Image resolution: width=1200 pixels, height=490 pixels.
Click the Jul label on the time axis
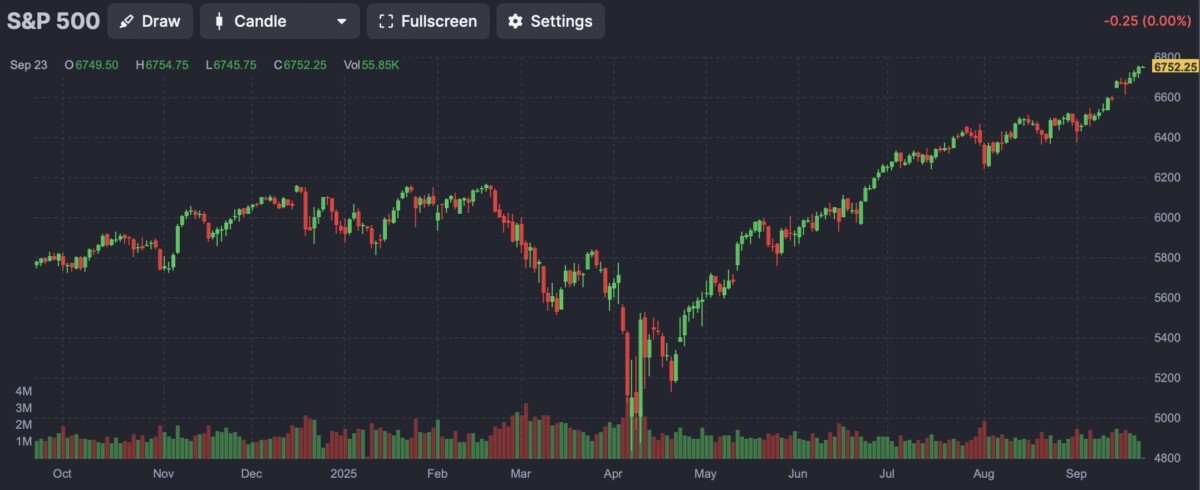click(887, 473)
